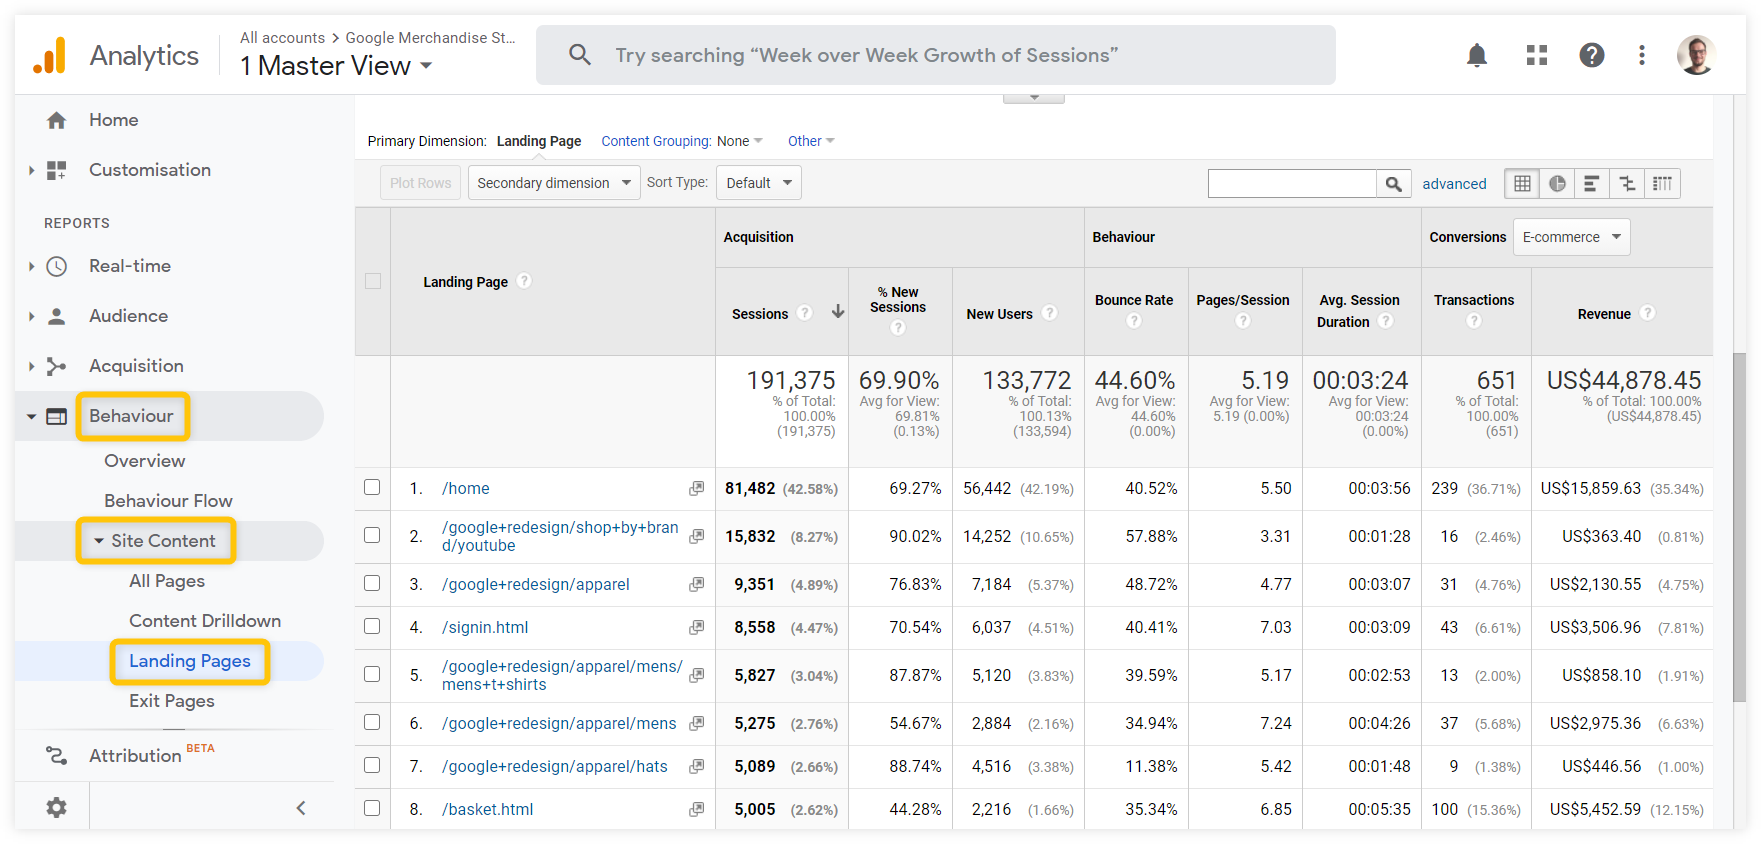The height and width of the screenshot is (844, 1761).
Task: Expand the Sort Type Default dropdown
Action: (x=758, y=183)
